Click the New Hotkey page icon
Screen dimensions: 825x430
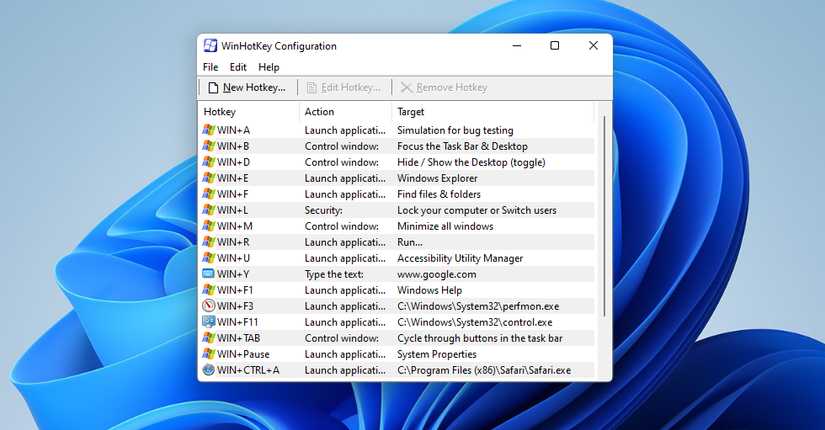213,87
